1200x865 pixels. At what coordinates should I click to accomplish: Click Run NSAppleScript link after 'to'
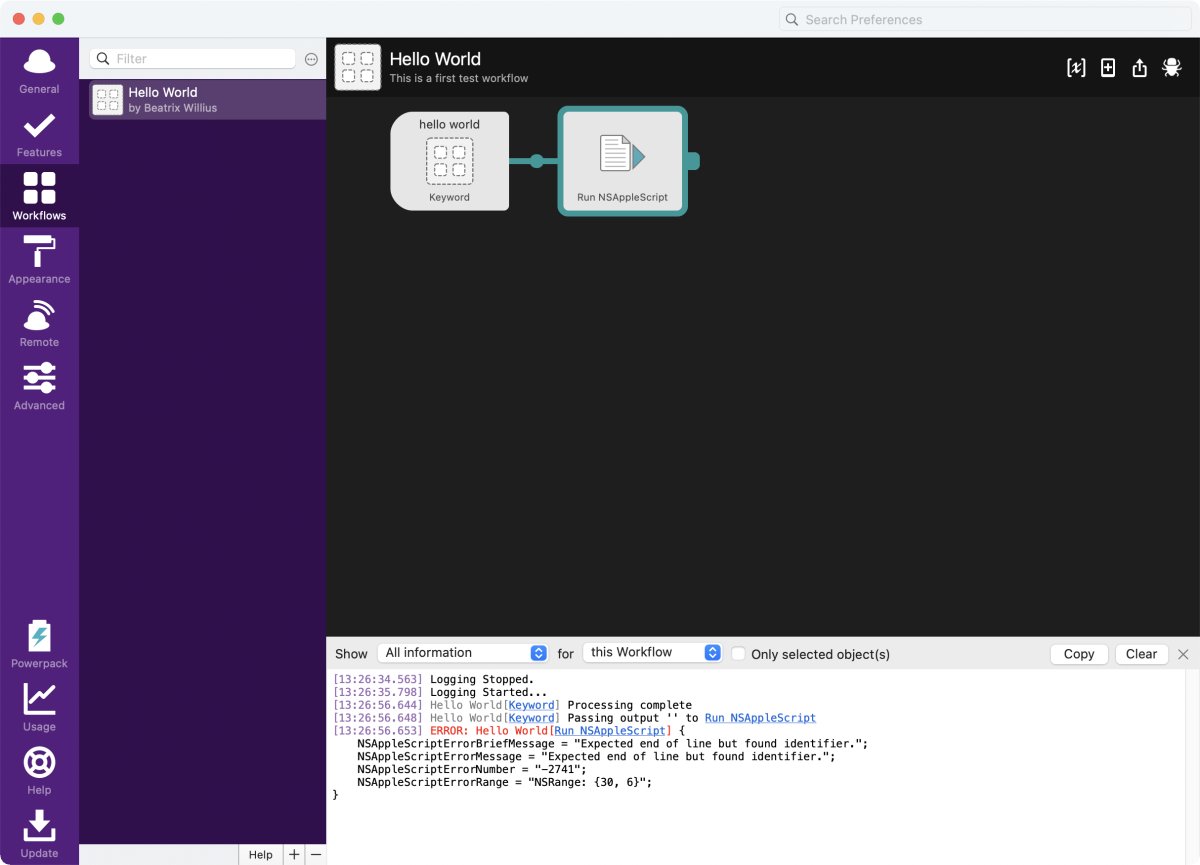click(760, 718)
